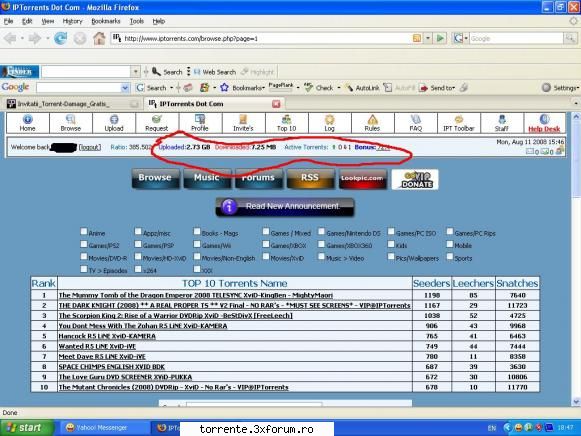Open the Top 10 icon
Screen dimensions: 581x436
click(x=286, y=119)
